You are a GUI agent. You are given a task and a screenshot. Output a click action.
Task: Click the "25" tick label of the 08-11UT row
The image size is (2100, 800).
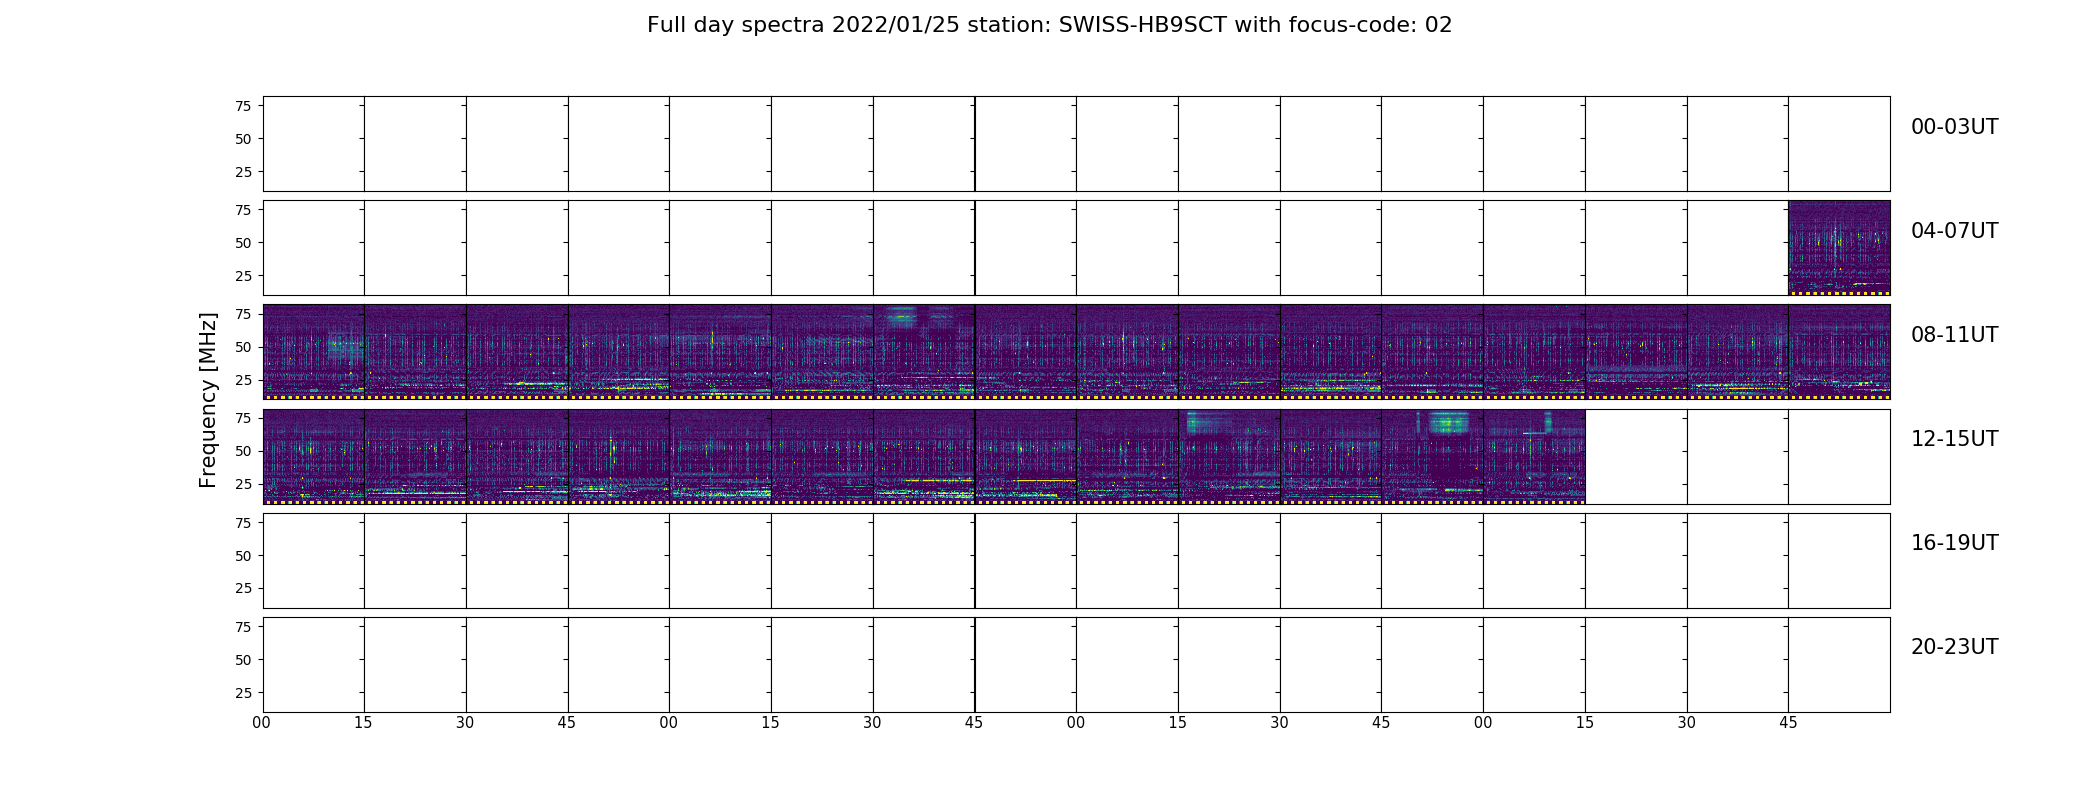pyautogui.click(x=243, y=380)
